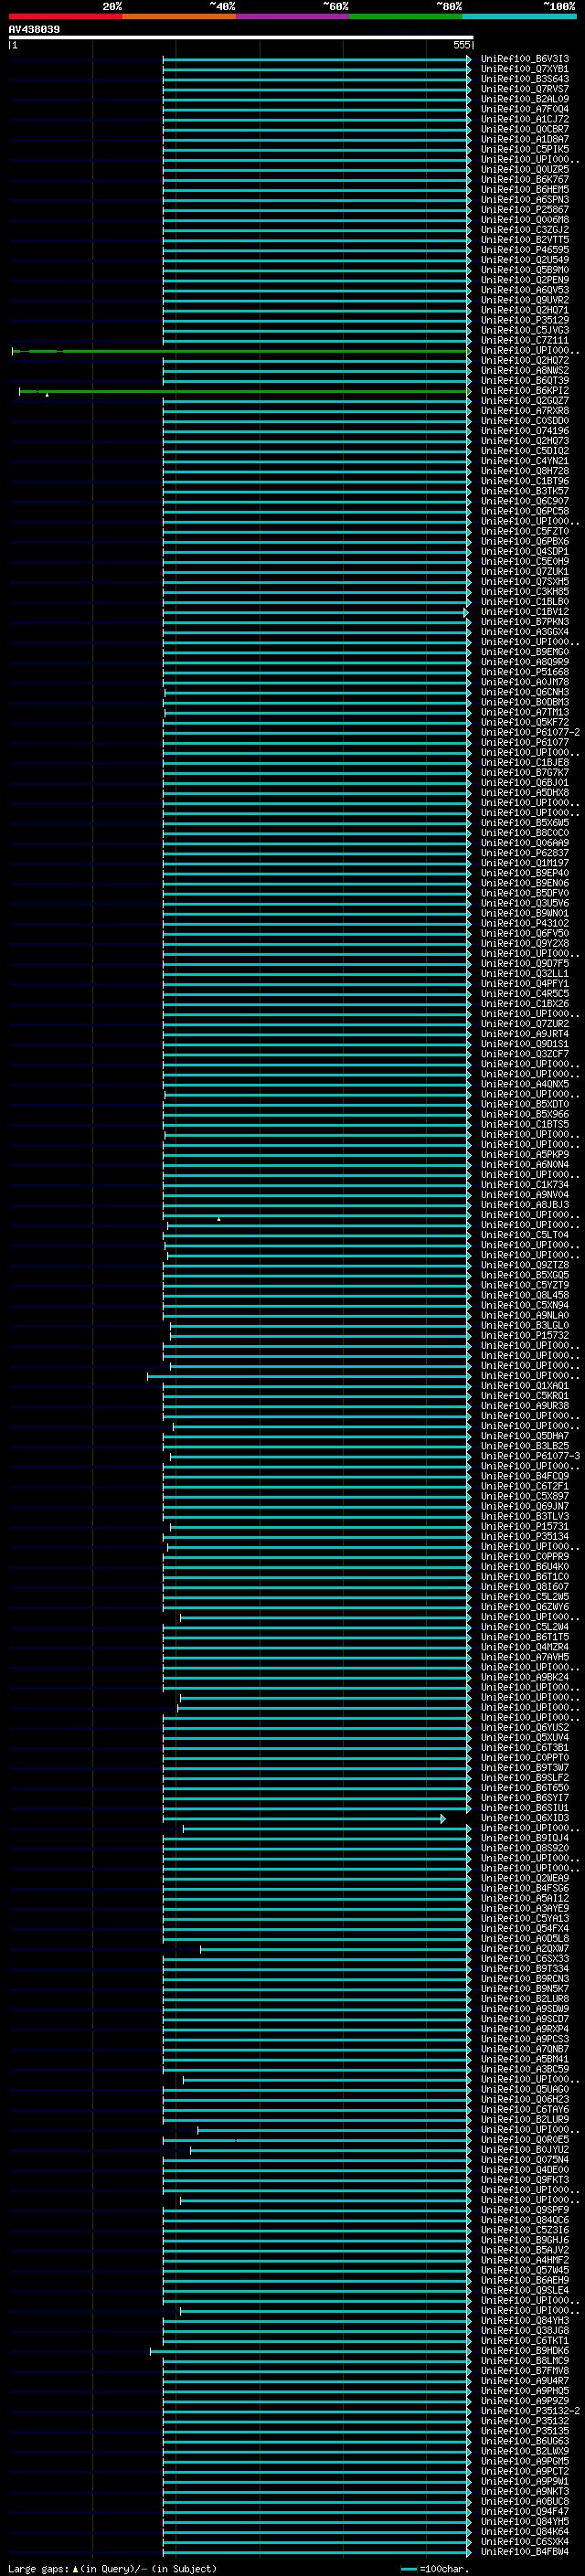Open hit UniRef100_Q7ZUK1
The height and width of the screenshot is (2576, 585).
pos(525,571)
